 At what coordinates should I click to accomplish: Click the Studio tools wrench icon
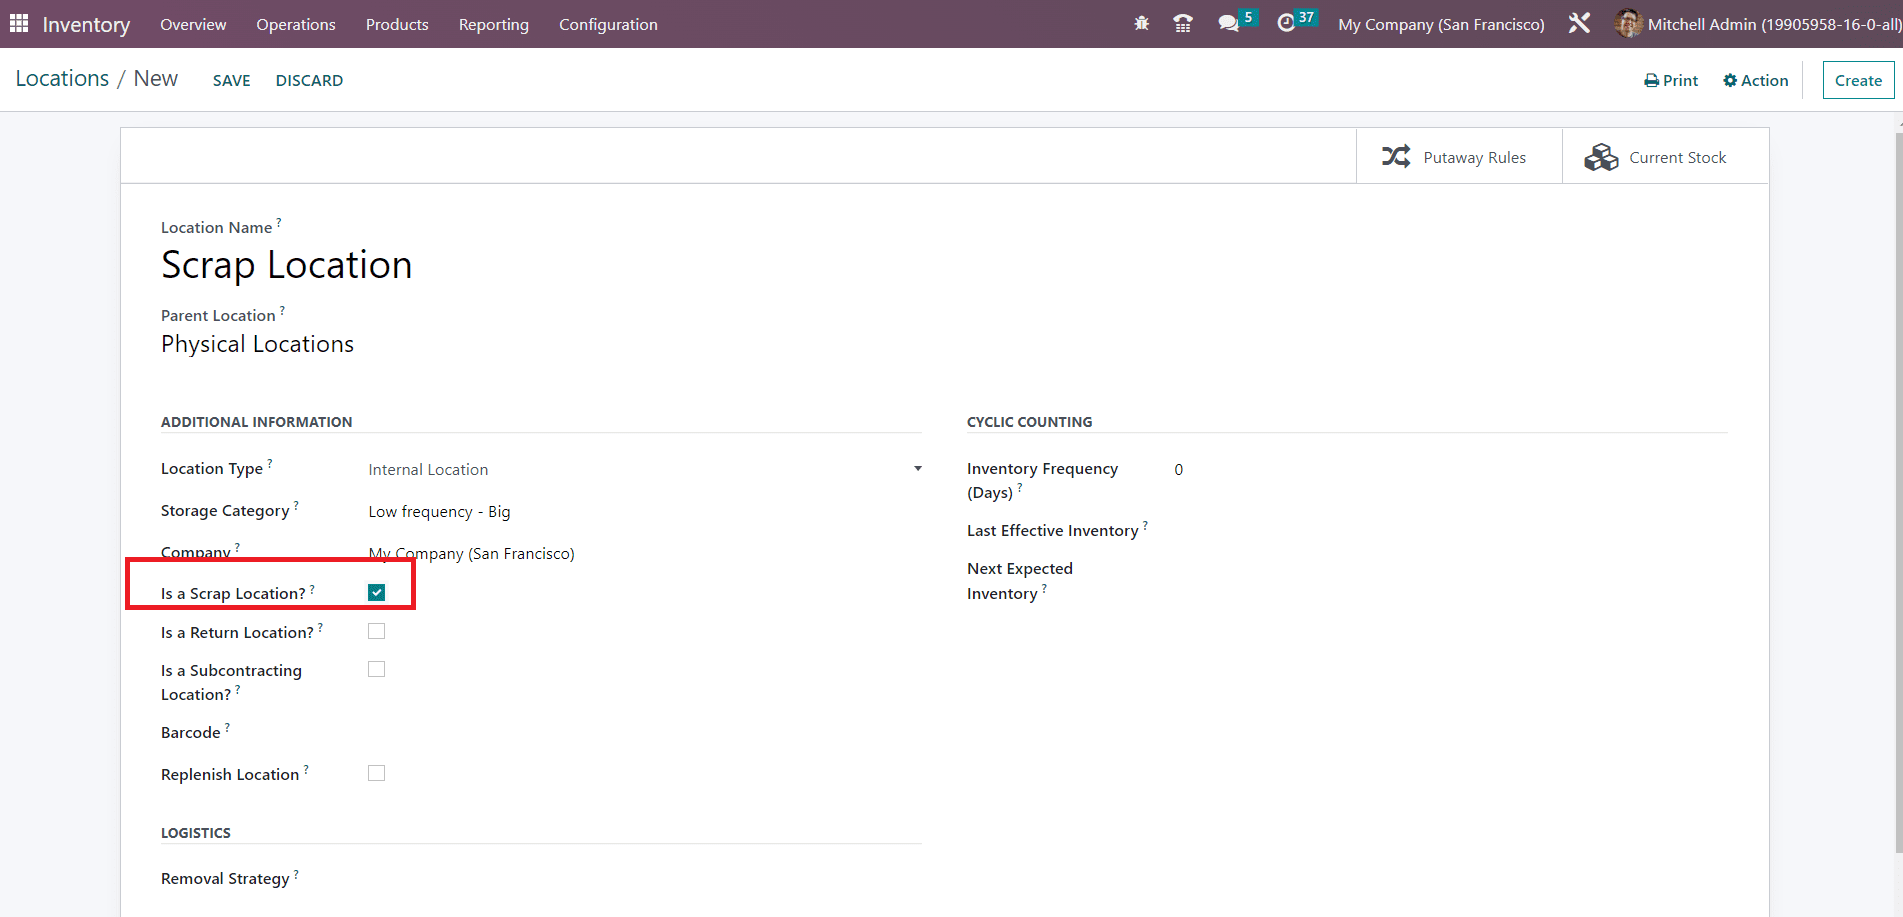click(1579, 24)
